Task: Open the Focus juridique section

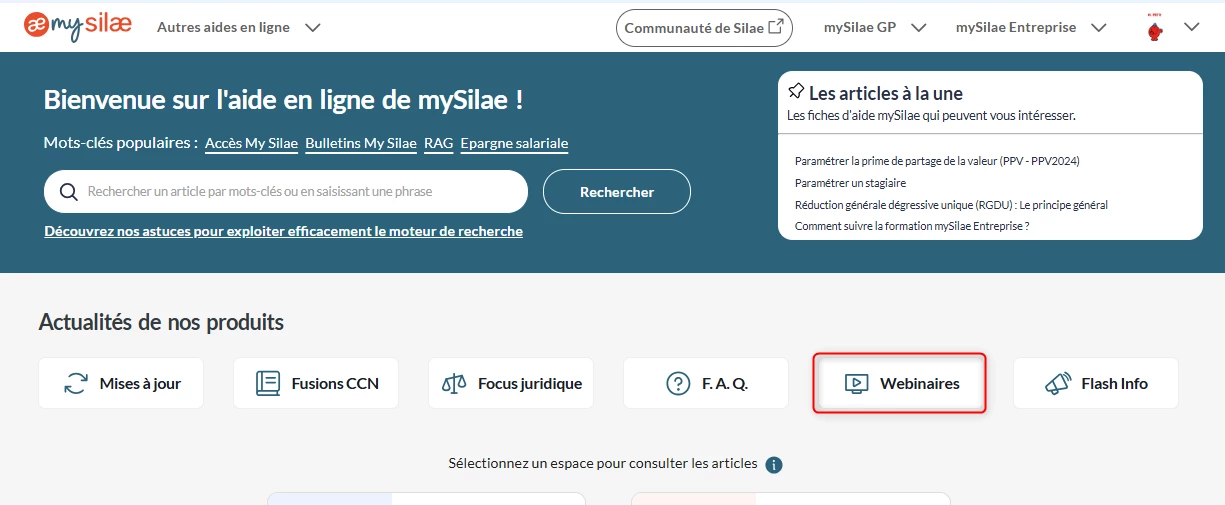Action: tap(511, 383)
